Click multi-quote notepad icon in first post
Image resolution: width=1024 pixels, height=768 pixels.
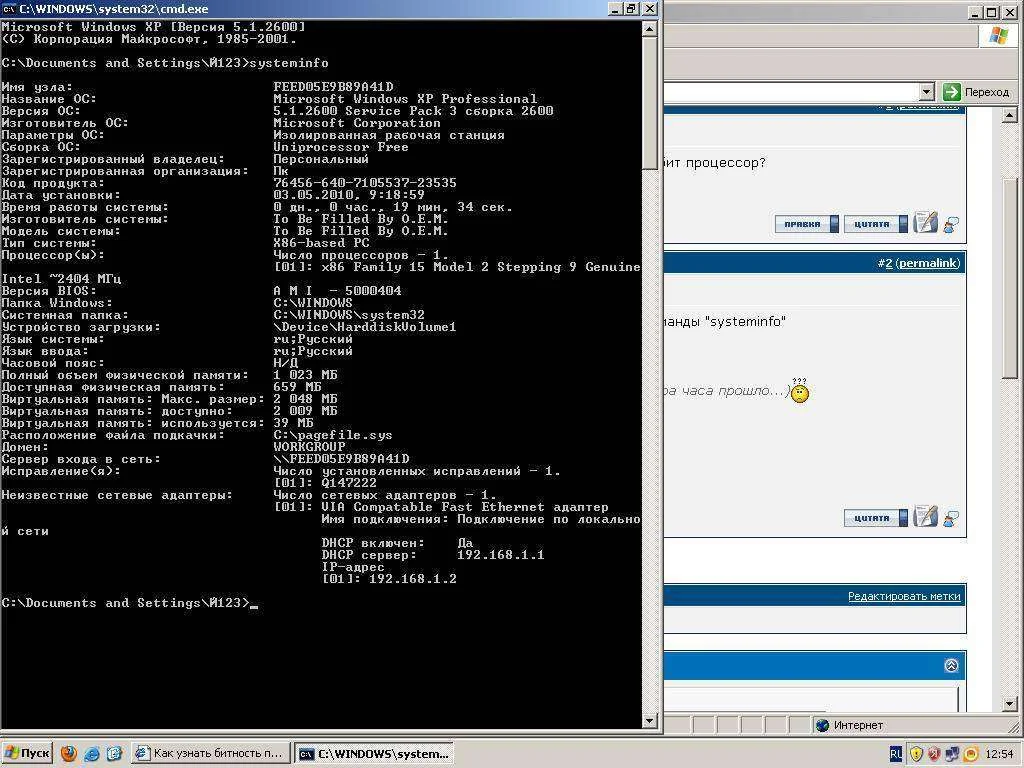[926, 223]
